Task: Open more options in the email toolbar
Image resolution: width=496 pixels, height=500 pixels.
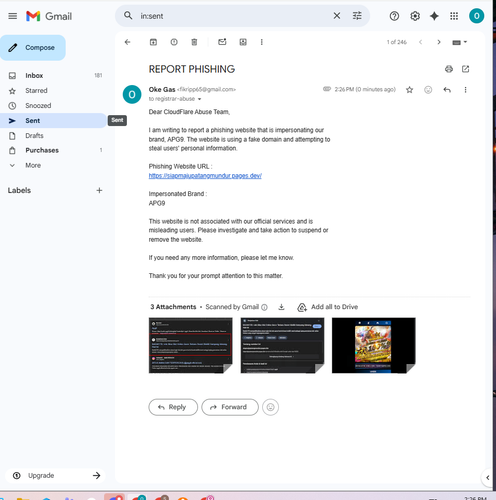Action: tap(262, 42)
